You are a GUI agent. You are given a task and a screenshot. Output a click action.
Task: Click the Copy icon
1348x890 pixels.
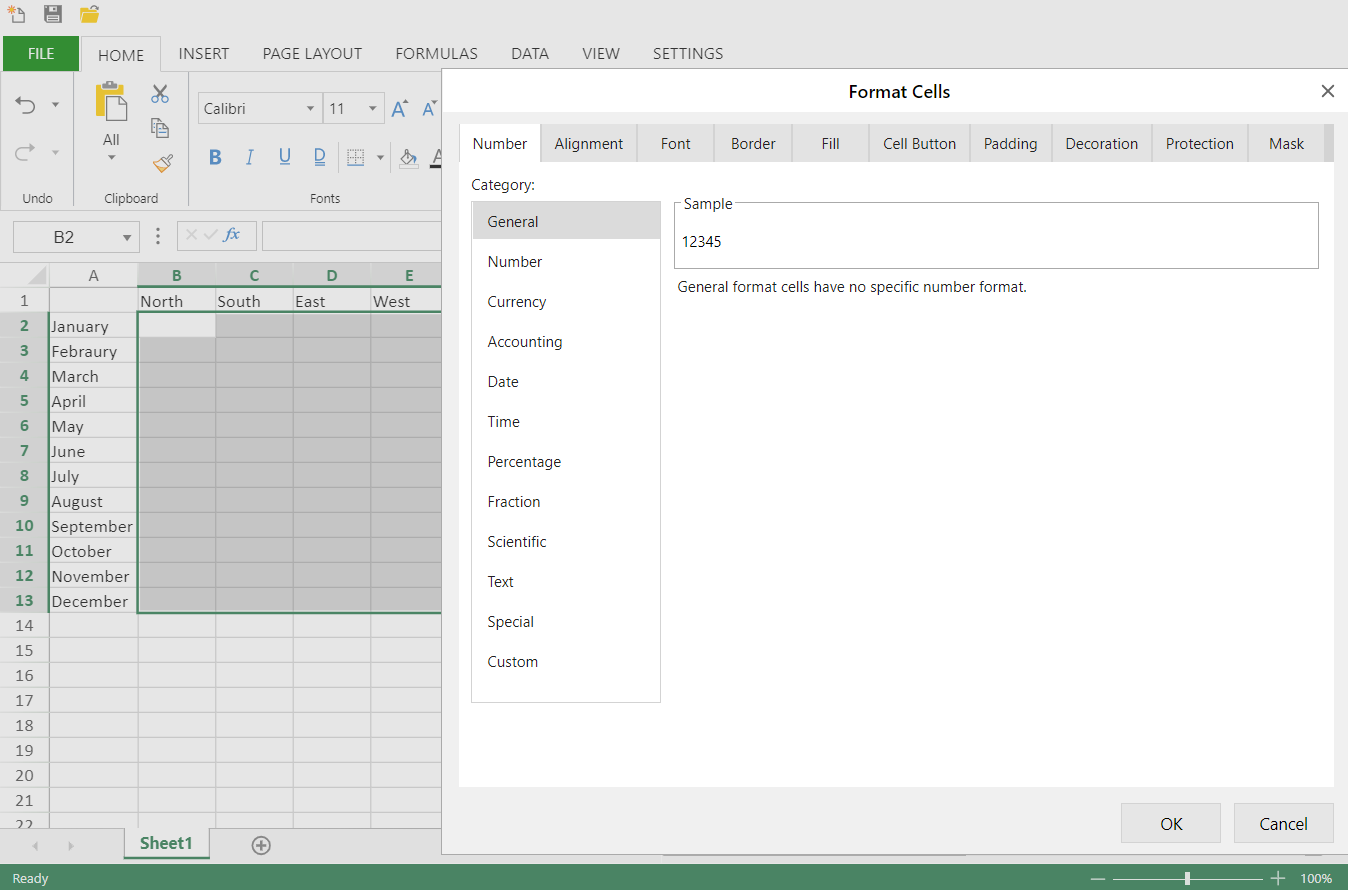(160, 128)
